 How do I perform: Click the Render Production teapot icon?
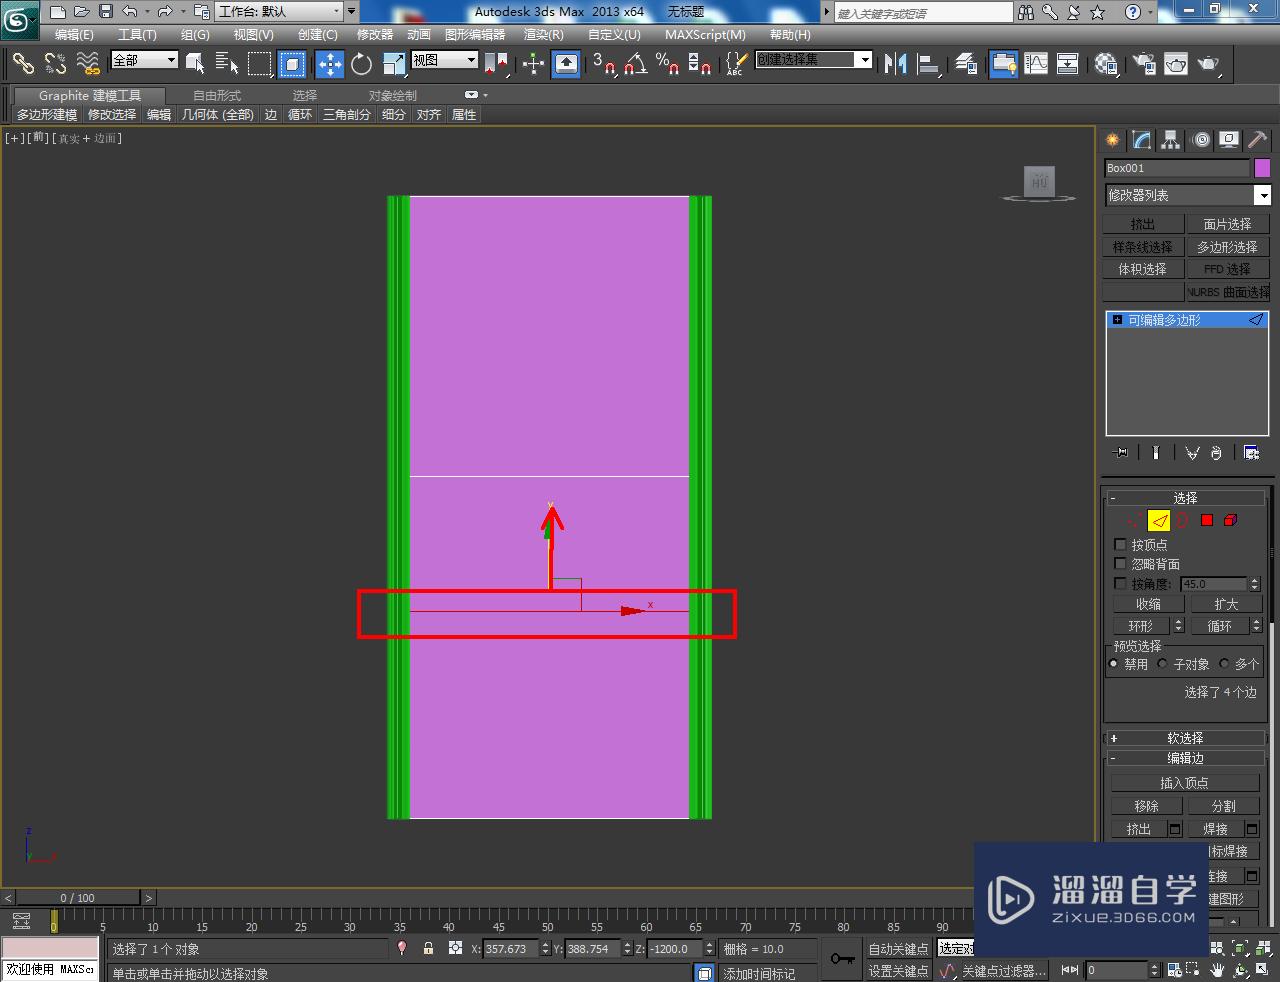coord(1209,64)
